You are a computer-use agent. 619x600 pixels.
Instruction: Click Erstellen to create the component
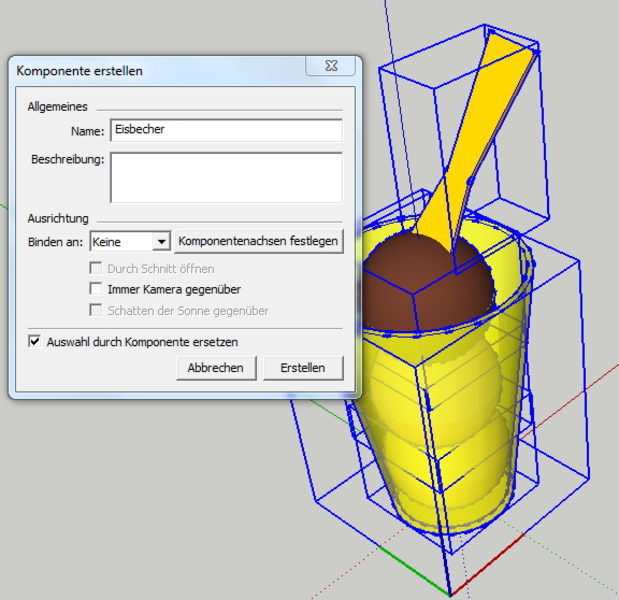(303, 368)
